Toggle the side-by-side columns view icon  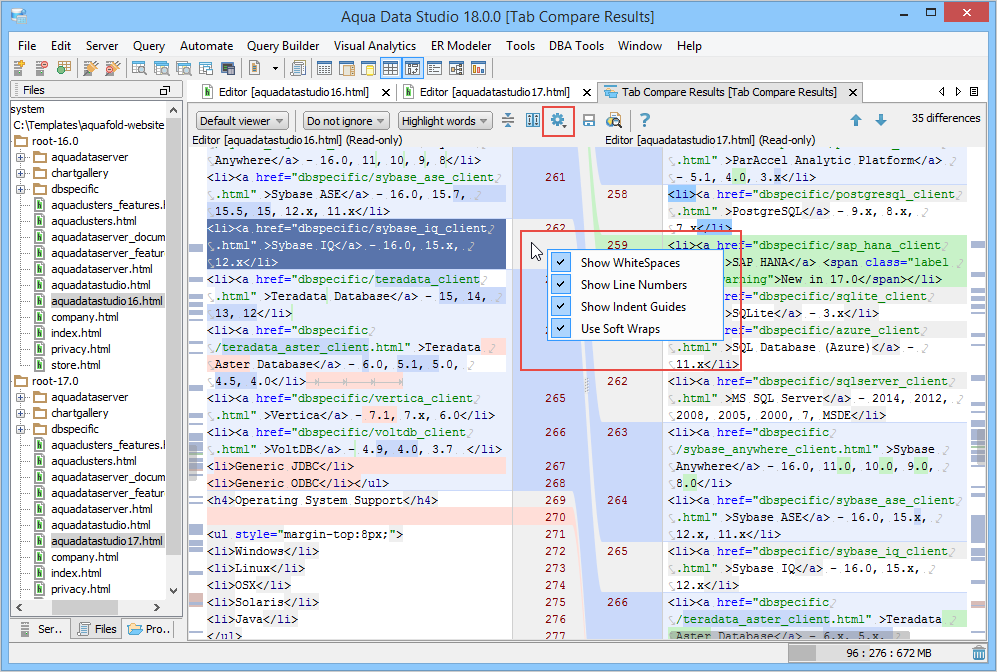point(533,121)
